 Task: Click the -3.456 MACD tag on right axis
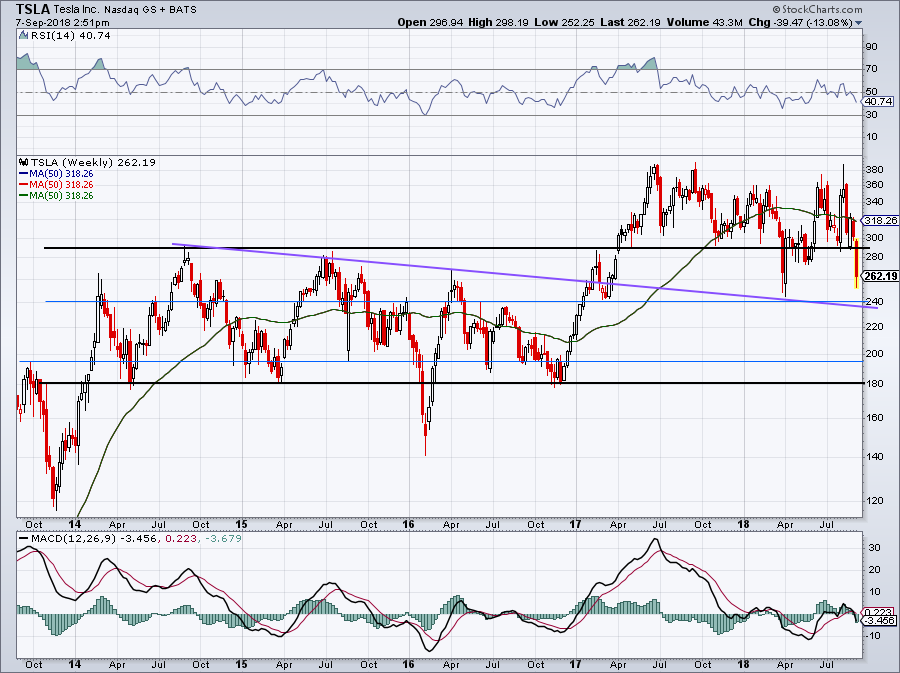coord(881,620)
